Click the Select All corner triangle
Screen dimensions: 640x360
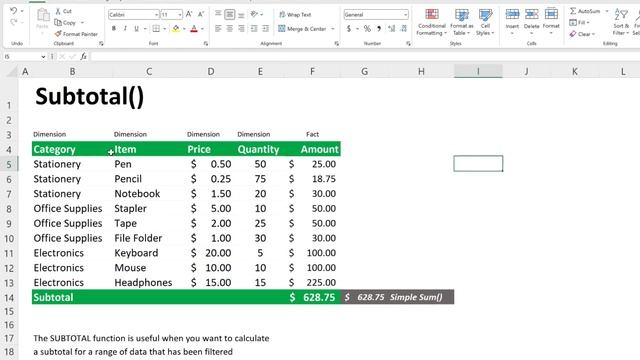[11, 72]
